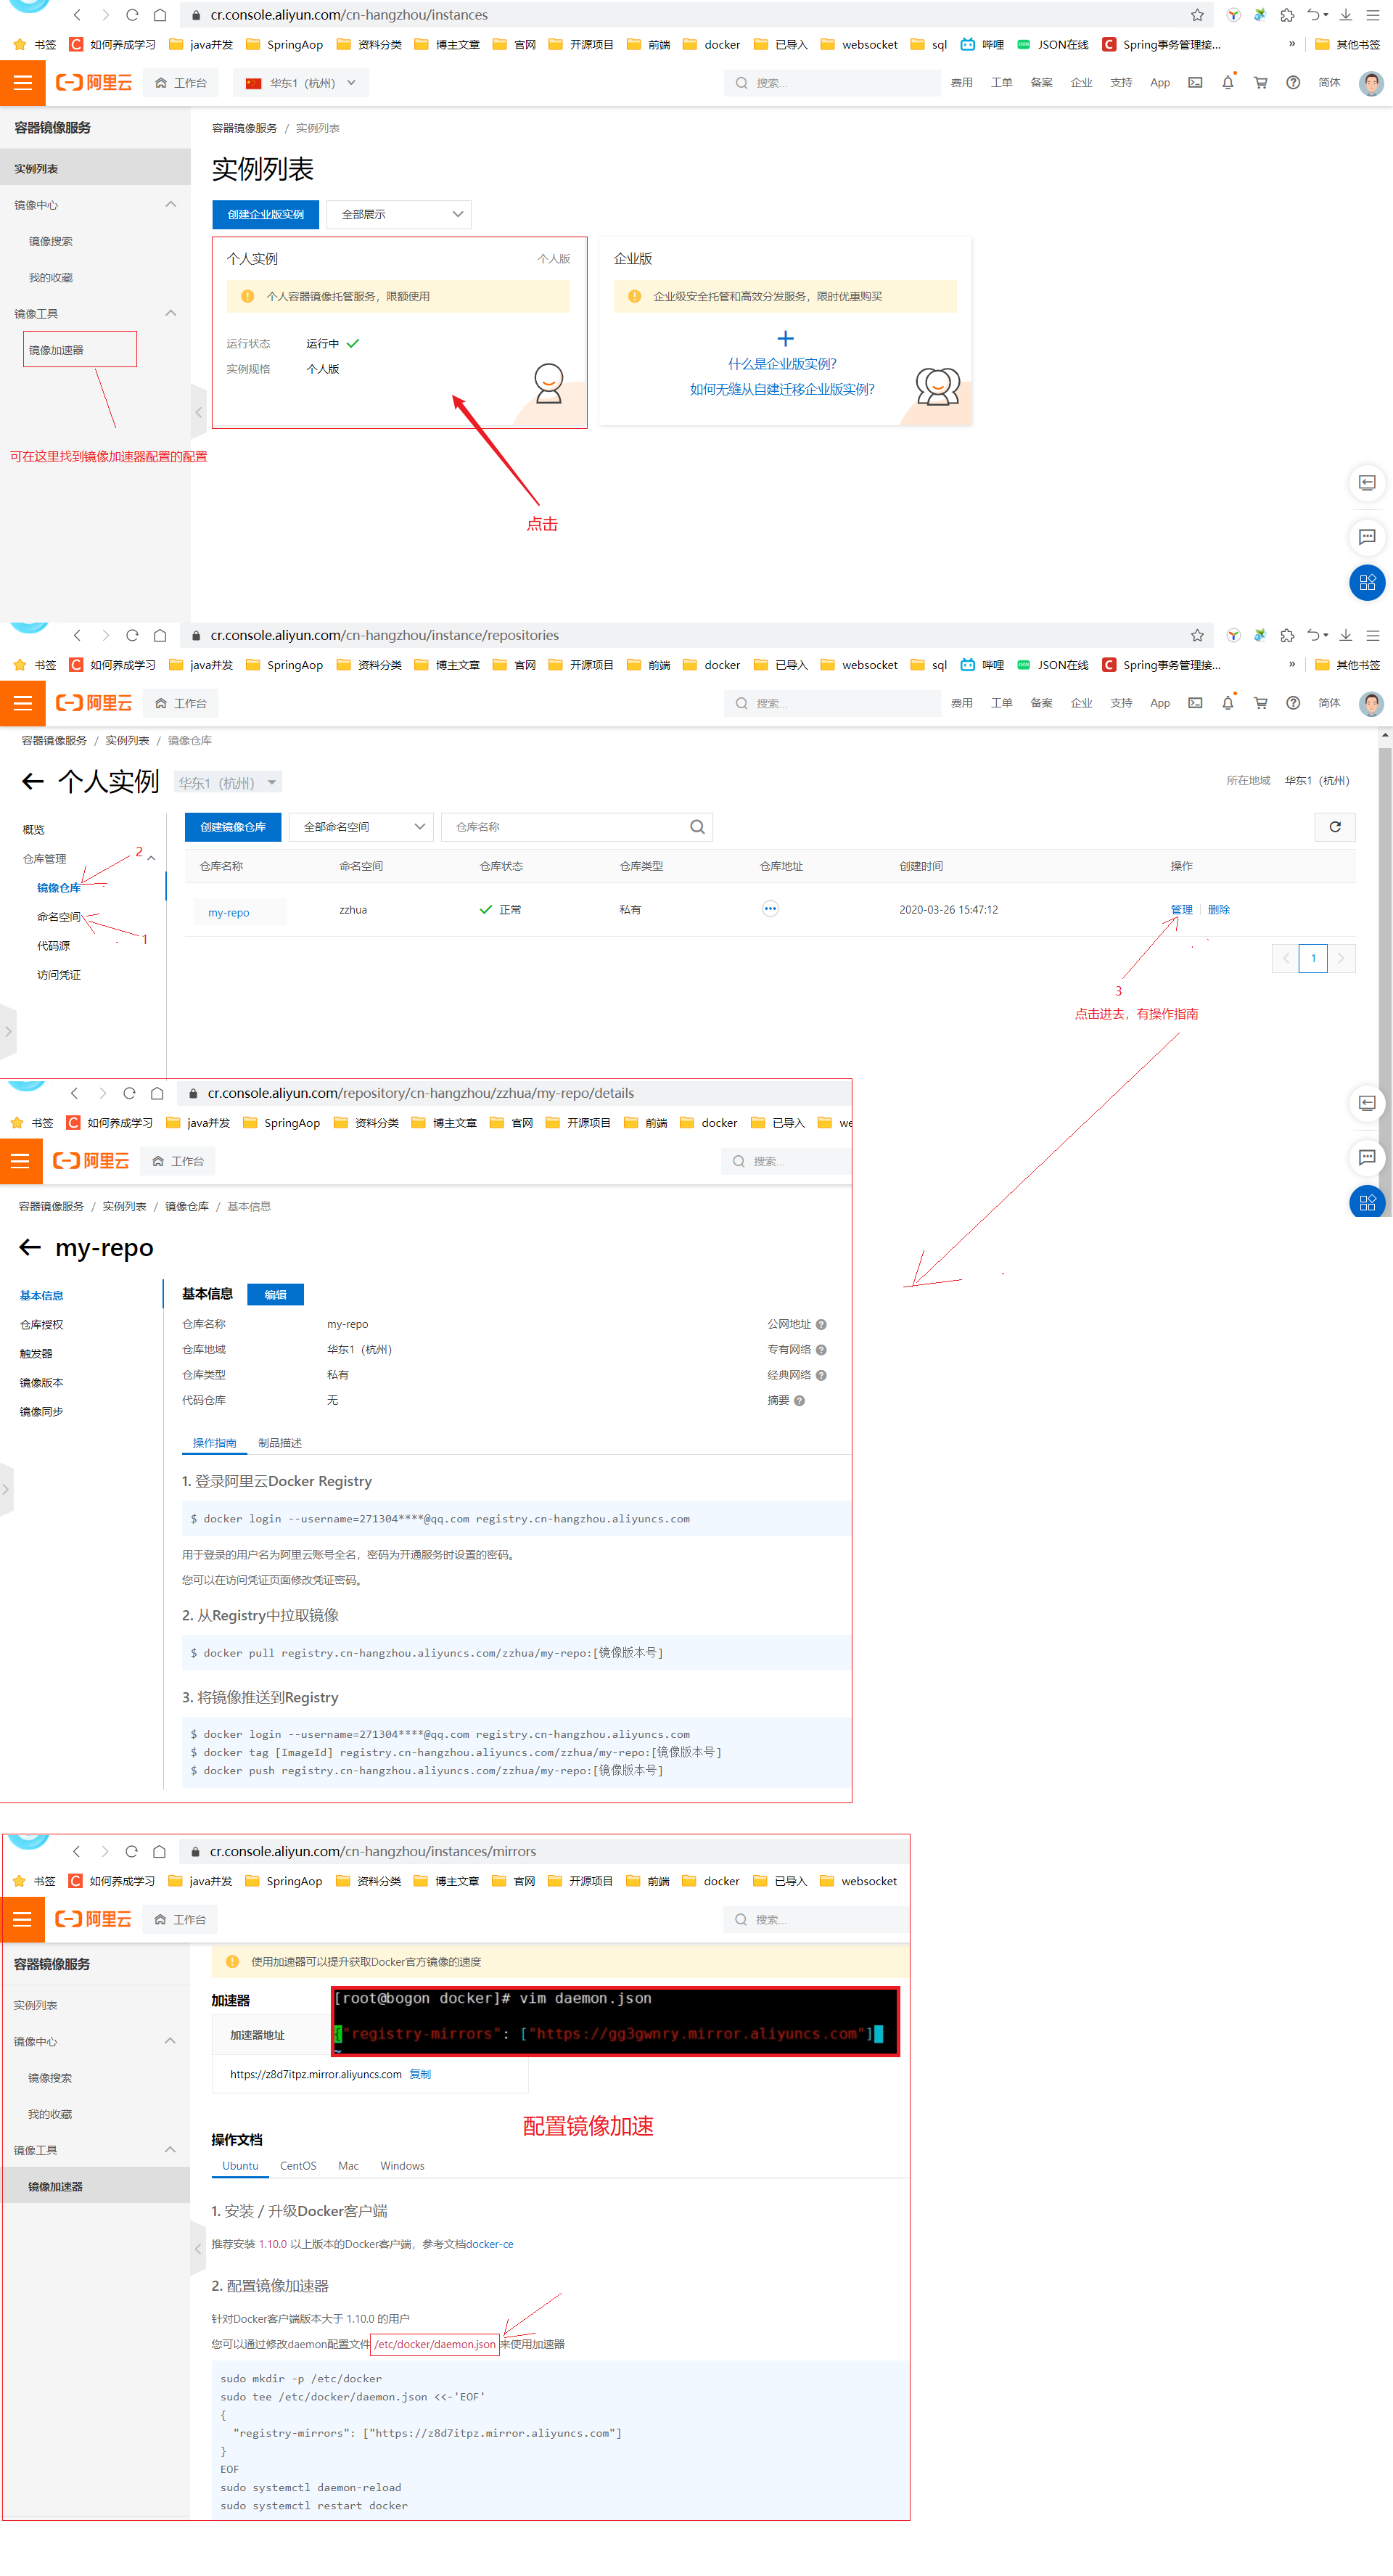Open the shopping cart in the 实例列表 page header
The width and height of the screenshot is (1393, 2576).
pos(1260,83)
